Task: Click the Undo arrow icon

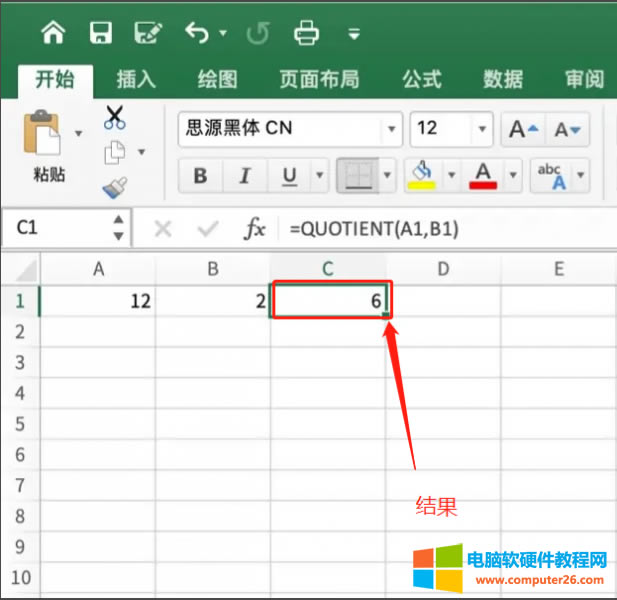Action: point(197,33)
